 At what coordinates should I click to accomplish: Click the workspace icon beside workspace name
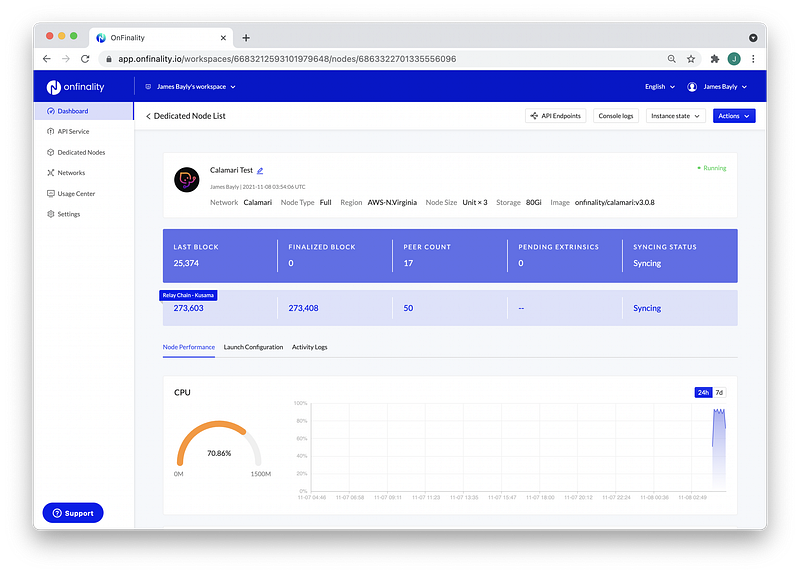148,87
